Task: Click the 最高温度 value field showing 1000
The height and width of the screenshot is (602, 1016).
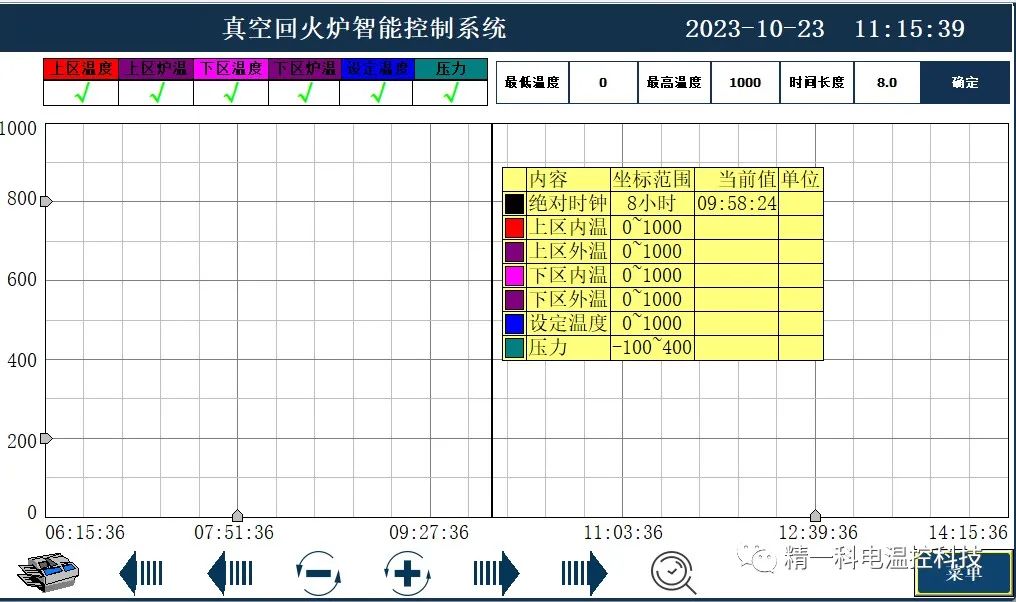Action: [745, 83]
